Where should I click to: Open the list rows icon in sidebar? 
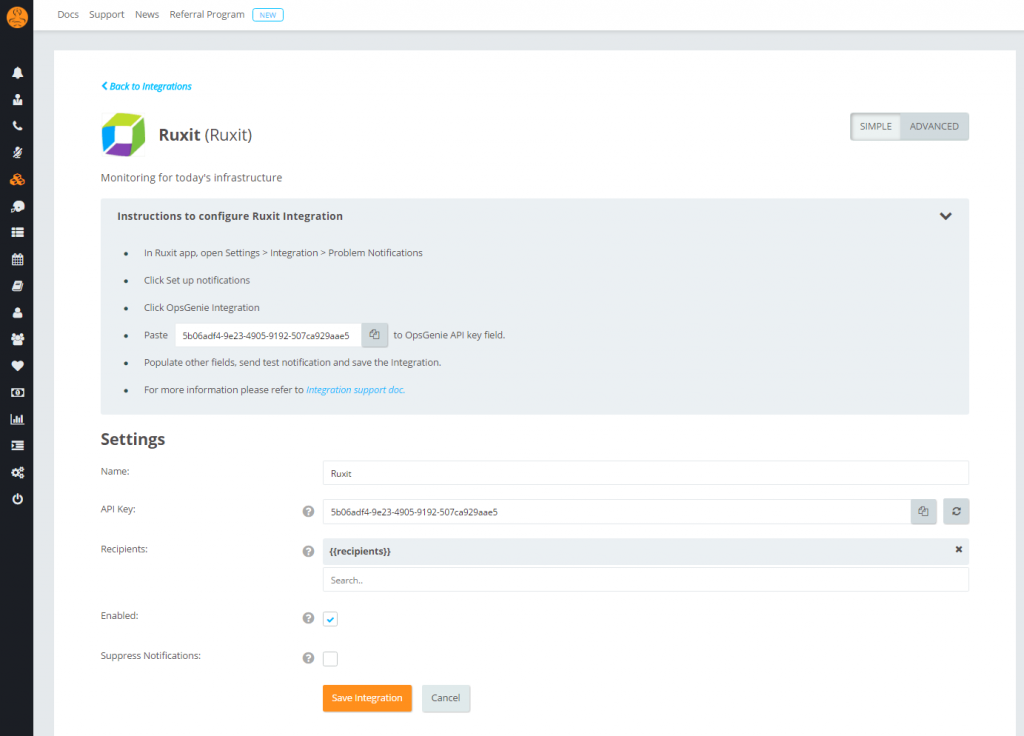pos(18,232)
